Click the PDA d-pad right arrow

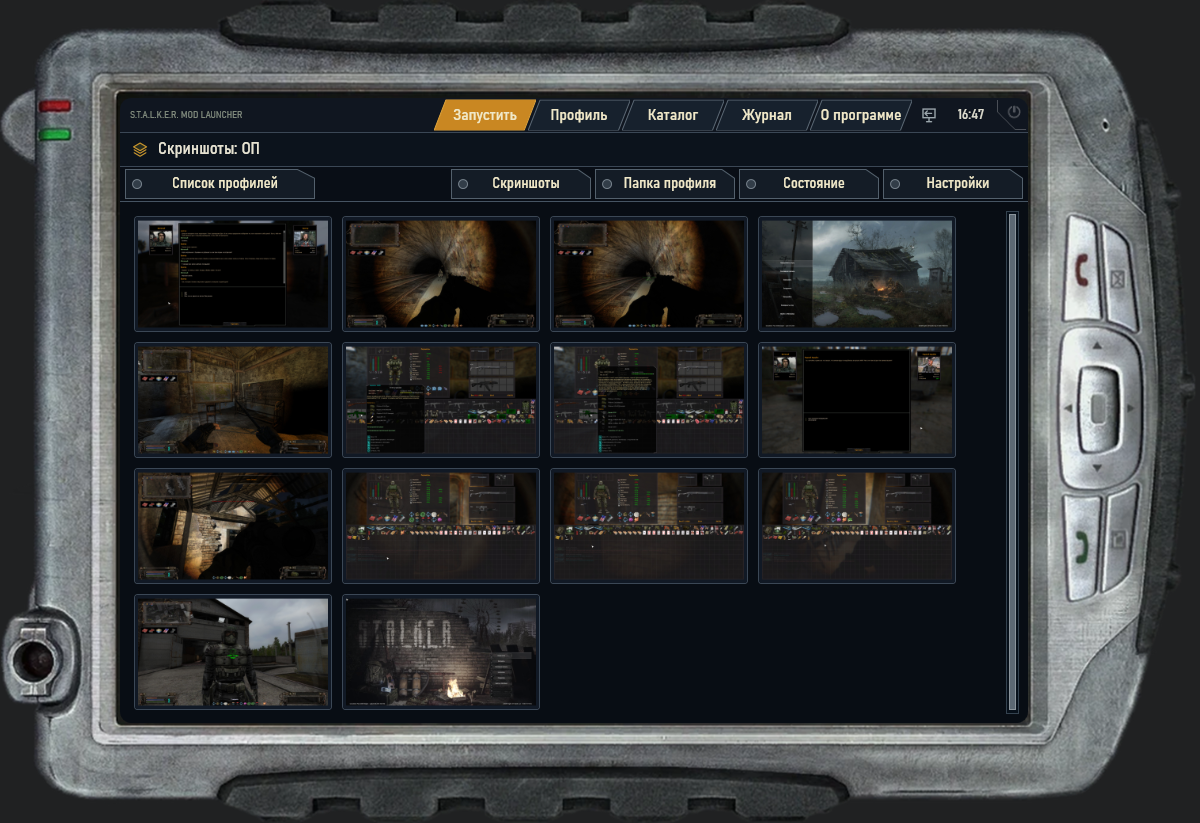[1129, 408]
